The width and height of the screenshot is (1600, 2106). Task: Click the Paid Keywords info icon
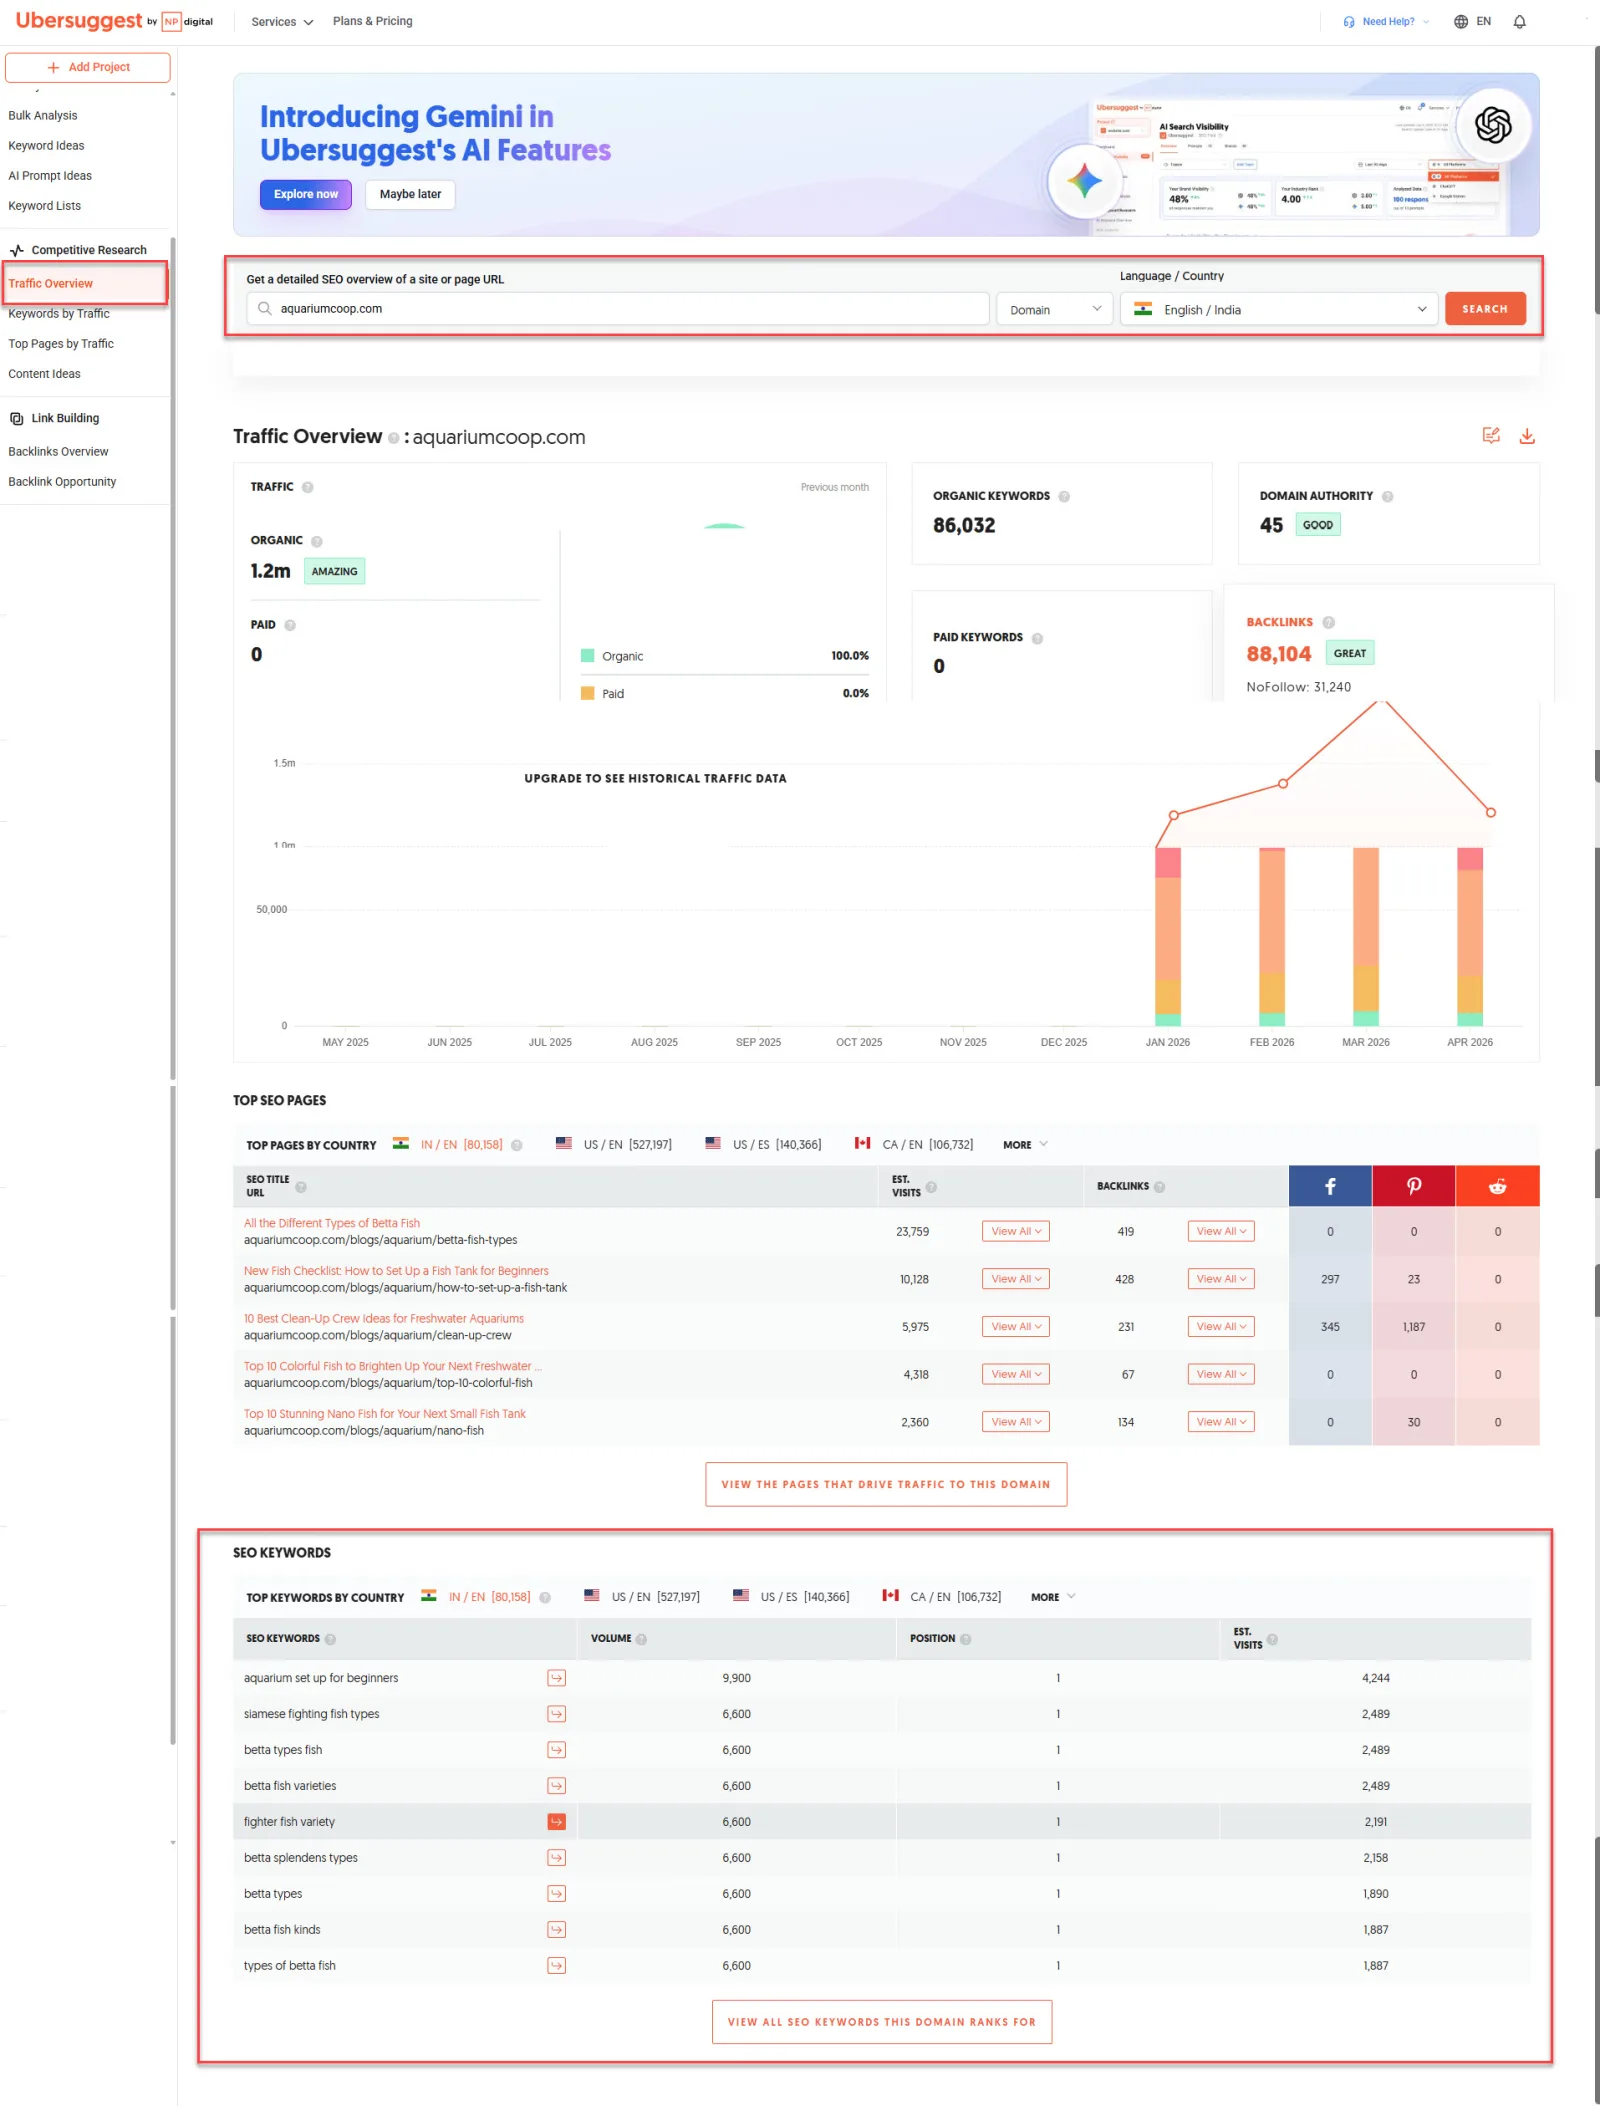[x=1037, y=638]
